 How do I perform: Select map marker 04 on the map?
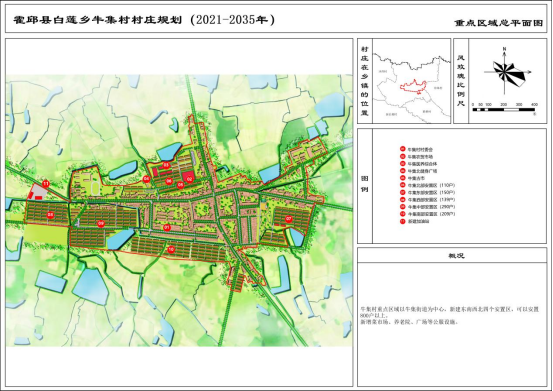pos(146,179)
